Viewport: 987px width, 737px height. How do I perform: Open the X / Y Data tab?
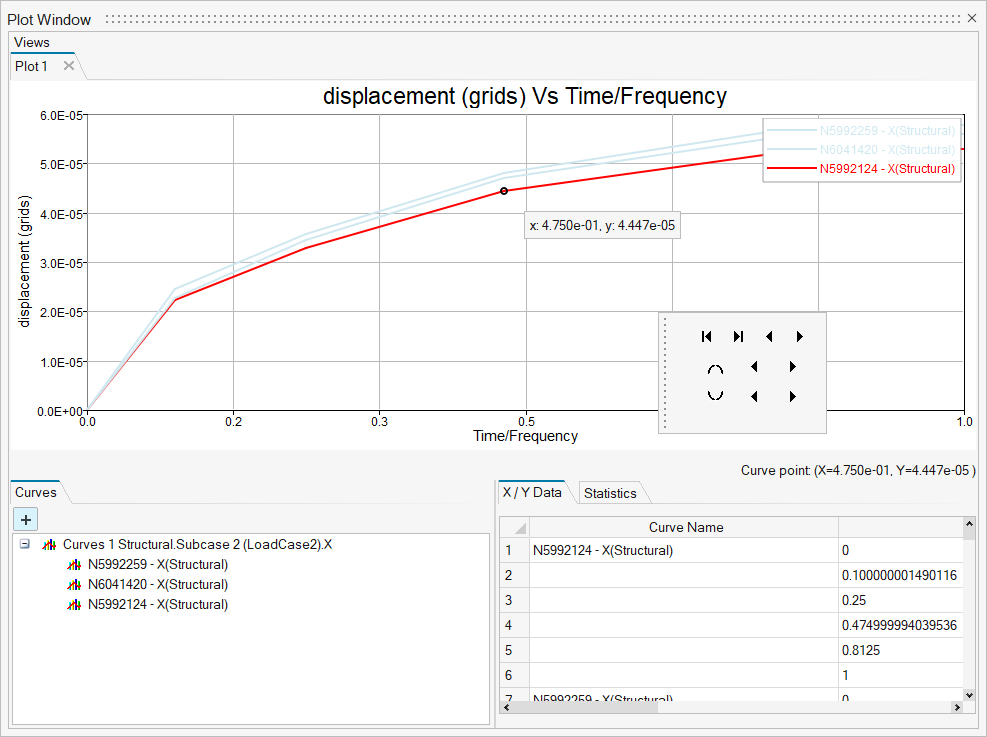point(532,492)
